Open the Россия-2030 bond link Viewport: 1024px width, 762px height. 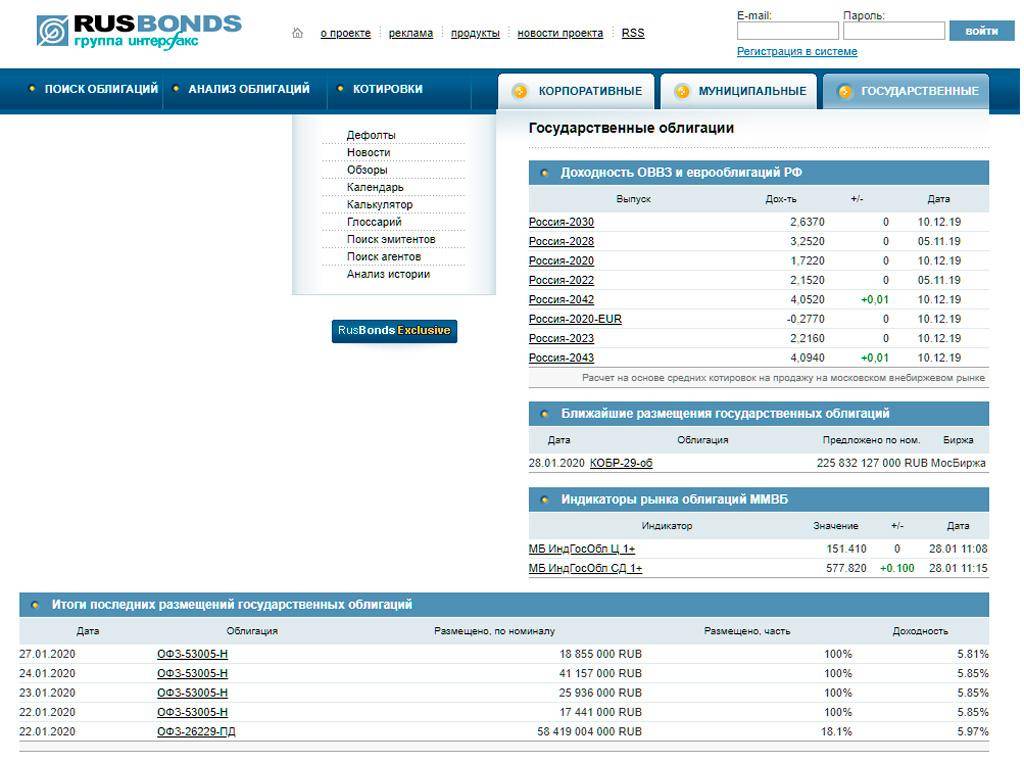[561, 222]
